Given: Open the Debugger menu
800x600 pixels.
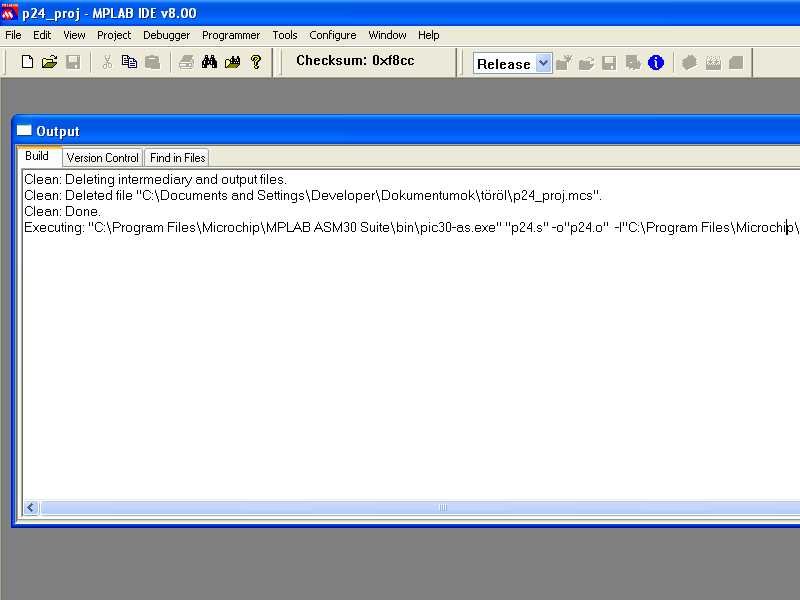Looking at the screenshot, I should pyautogui.click(x=166, y=35).
